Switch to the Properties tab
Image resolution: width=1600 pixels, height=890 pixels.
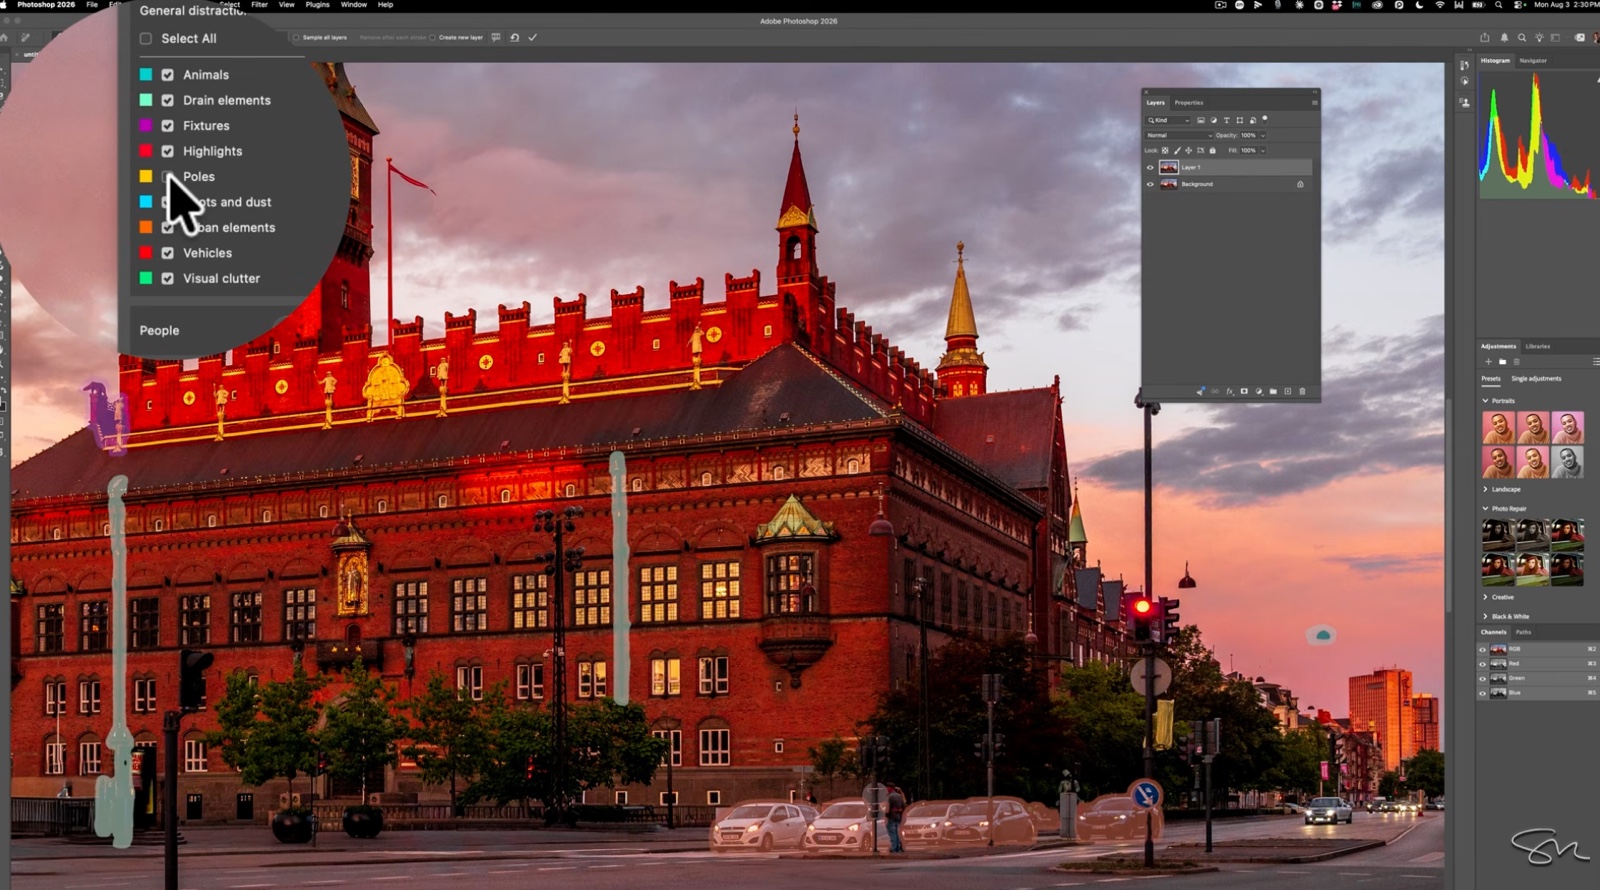1189,103
